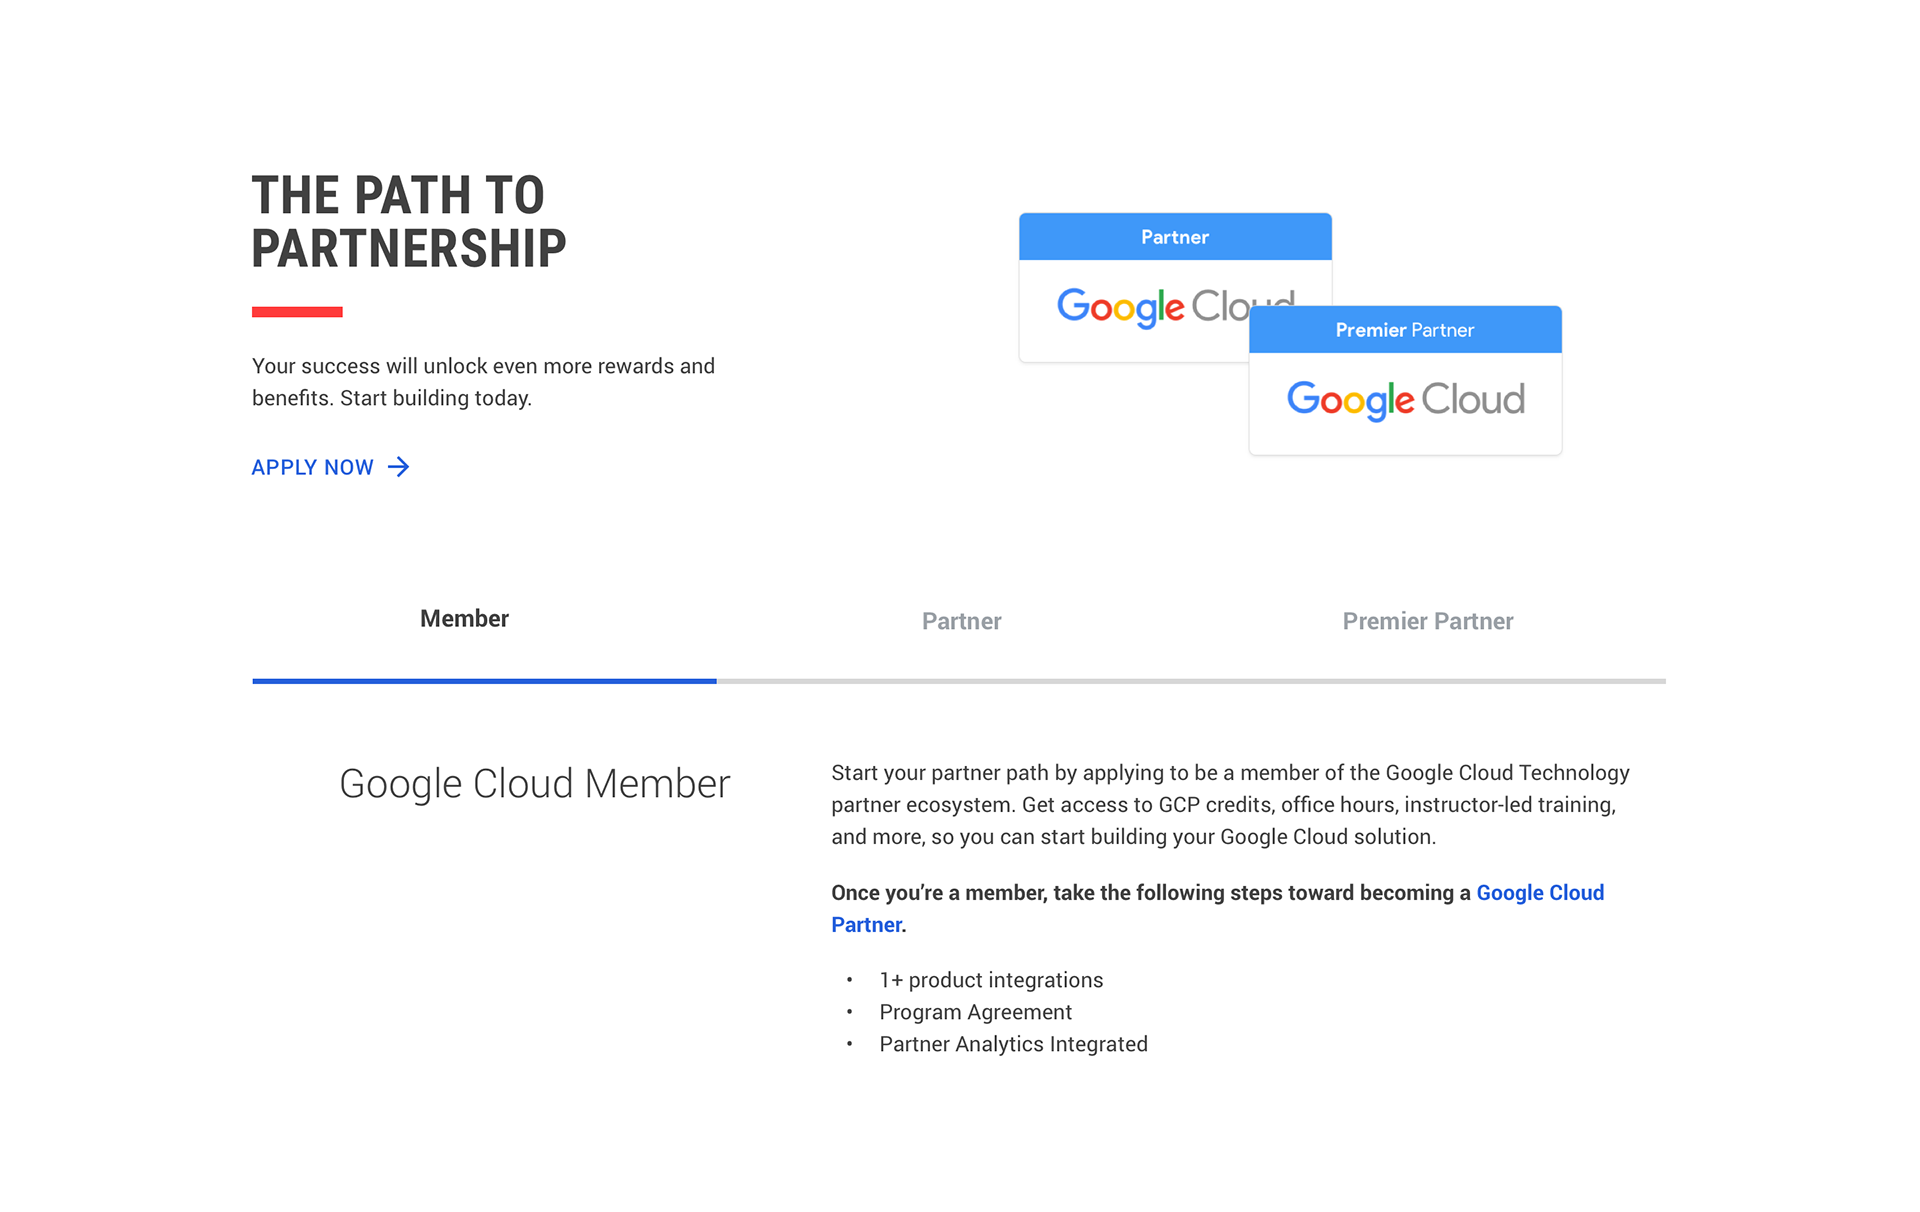The width and height of the screenshot is (1920, 1212).
Task: Click the blue active tab indicator bar
Action: [484, 681]
